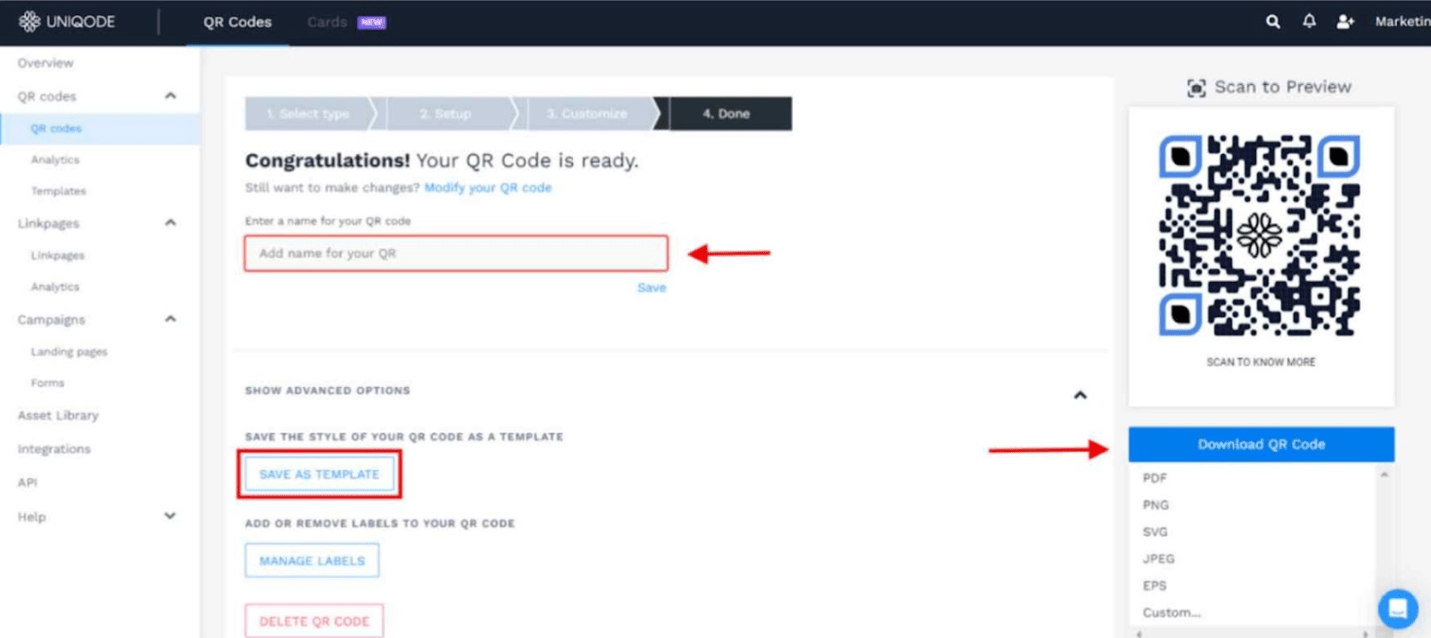This screenshot has height=638, width=1431.
Task: Click the add user icon
Action: point(1345,21)
